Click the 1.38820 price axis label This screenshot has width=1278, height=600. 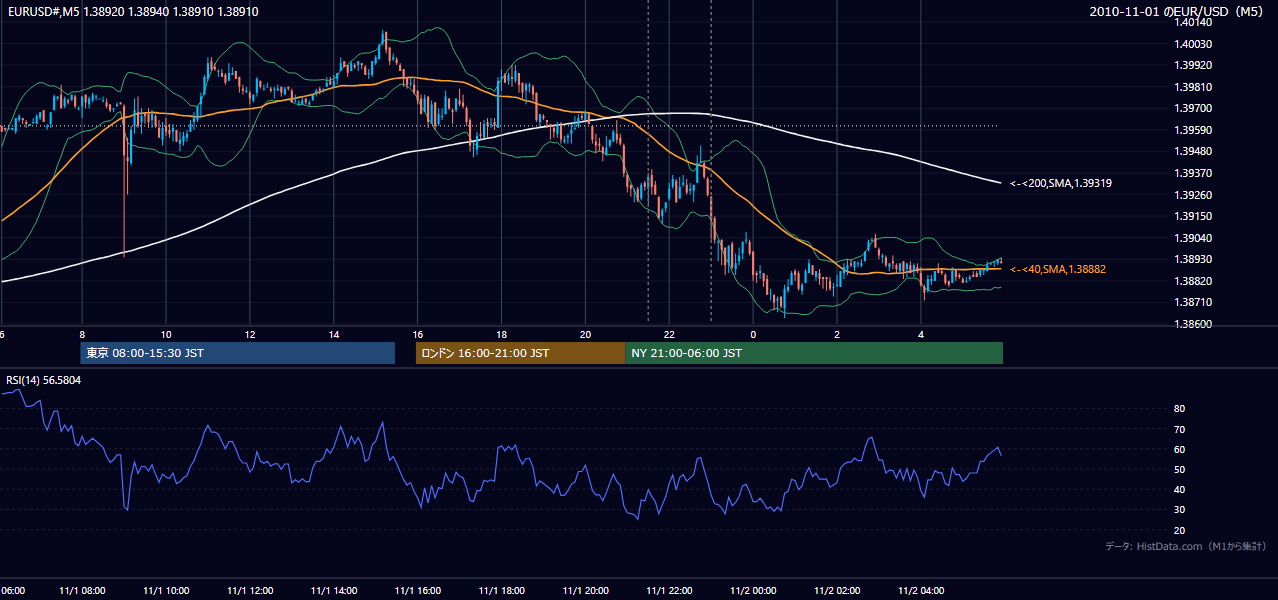pyautogui.click(x=1195, y=281)
